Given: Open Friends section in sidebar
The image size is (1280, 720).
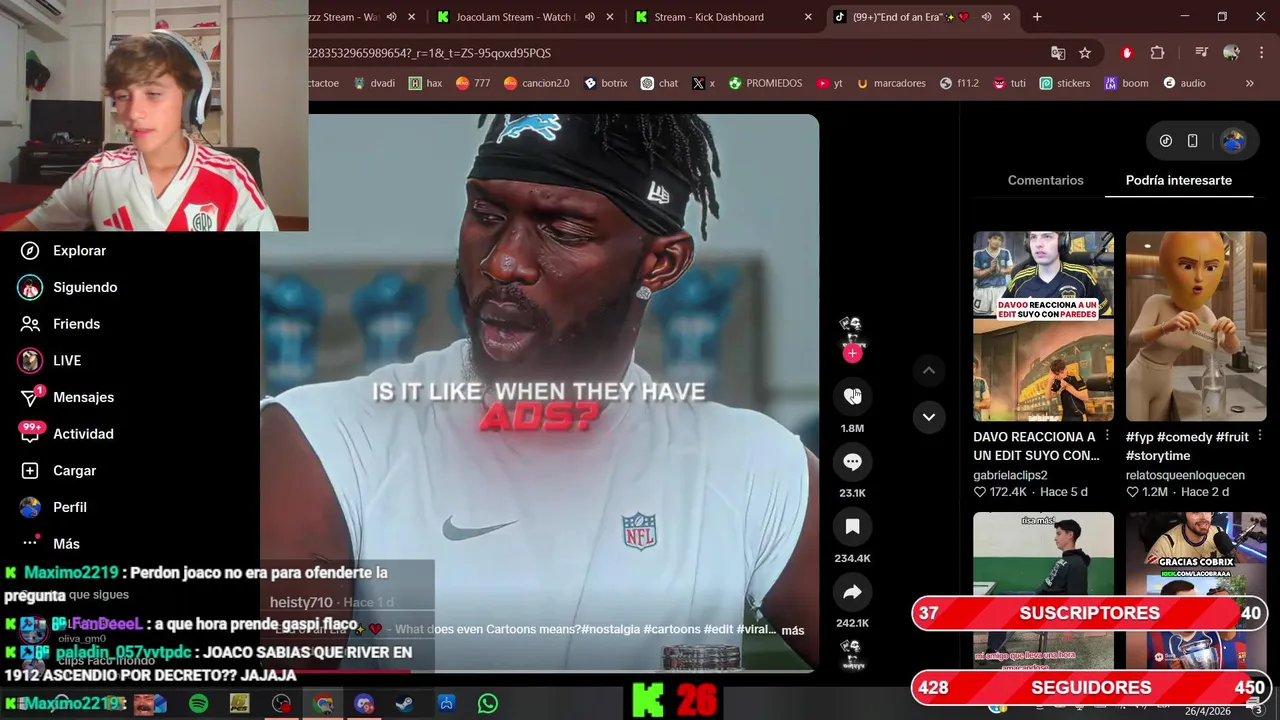Looking at the screenshot, I should (62, 324).
